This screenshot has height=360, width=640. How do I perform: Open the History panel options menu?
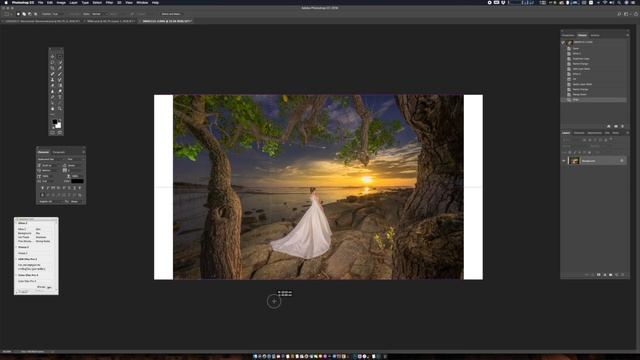[x=628, y=35]
